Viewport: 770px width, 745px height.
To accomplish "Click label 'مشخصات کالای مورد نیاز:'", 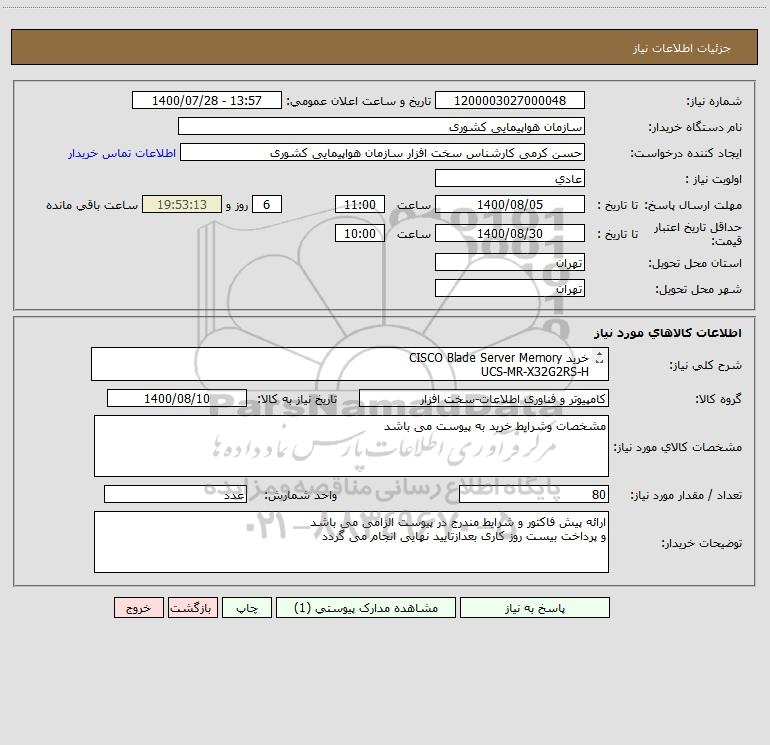I will [x=678, y=447].
